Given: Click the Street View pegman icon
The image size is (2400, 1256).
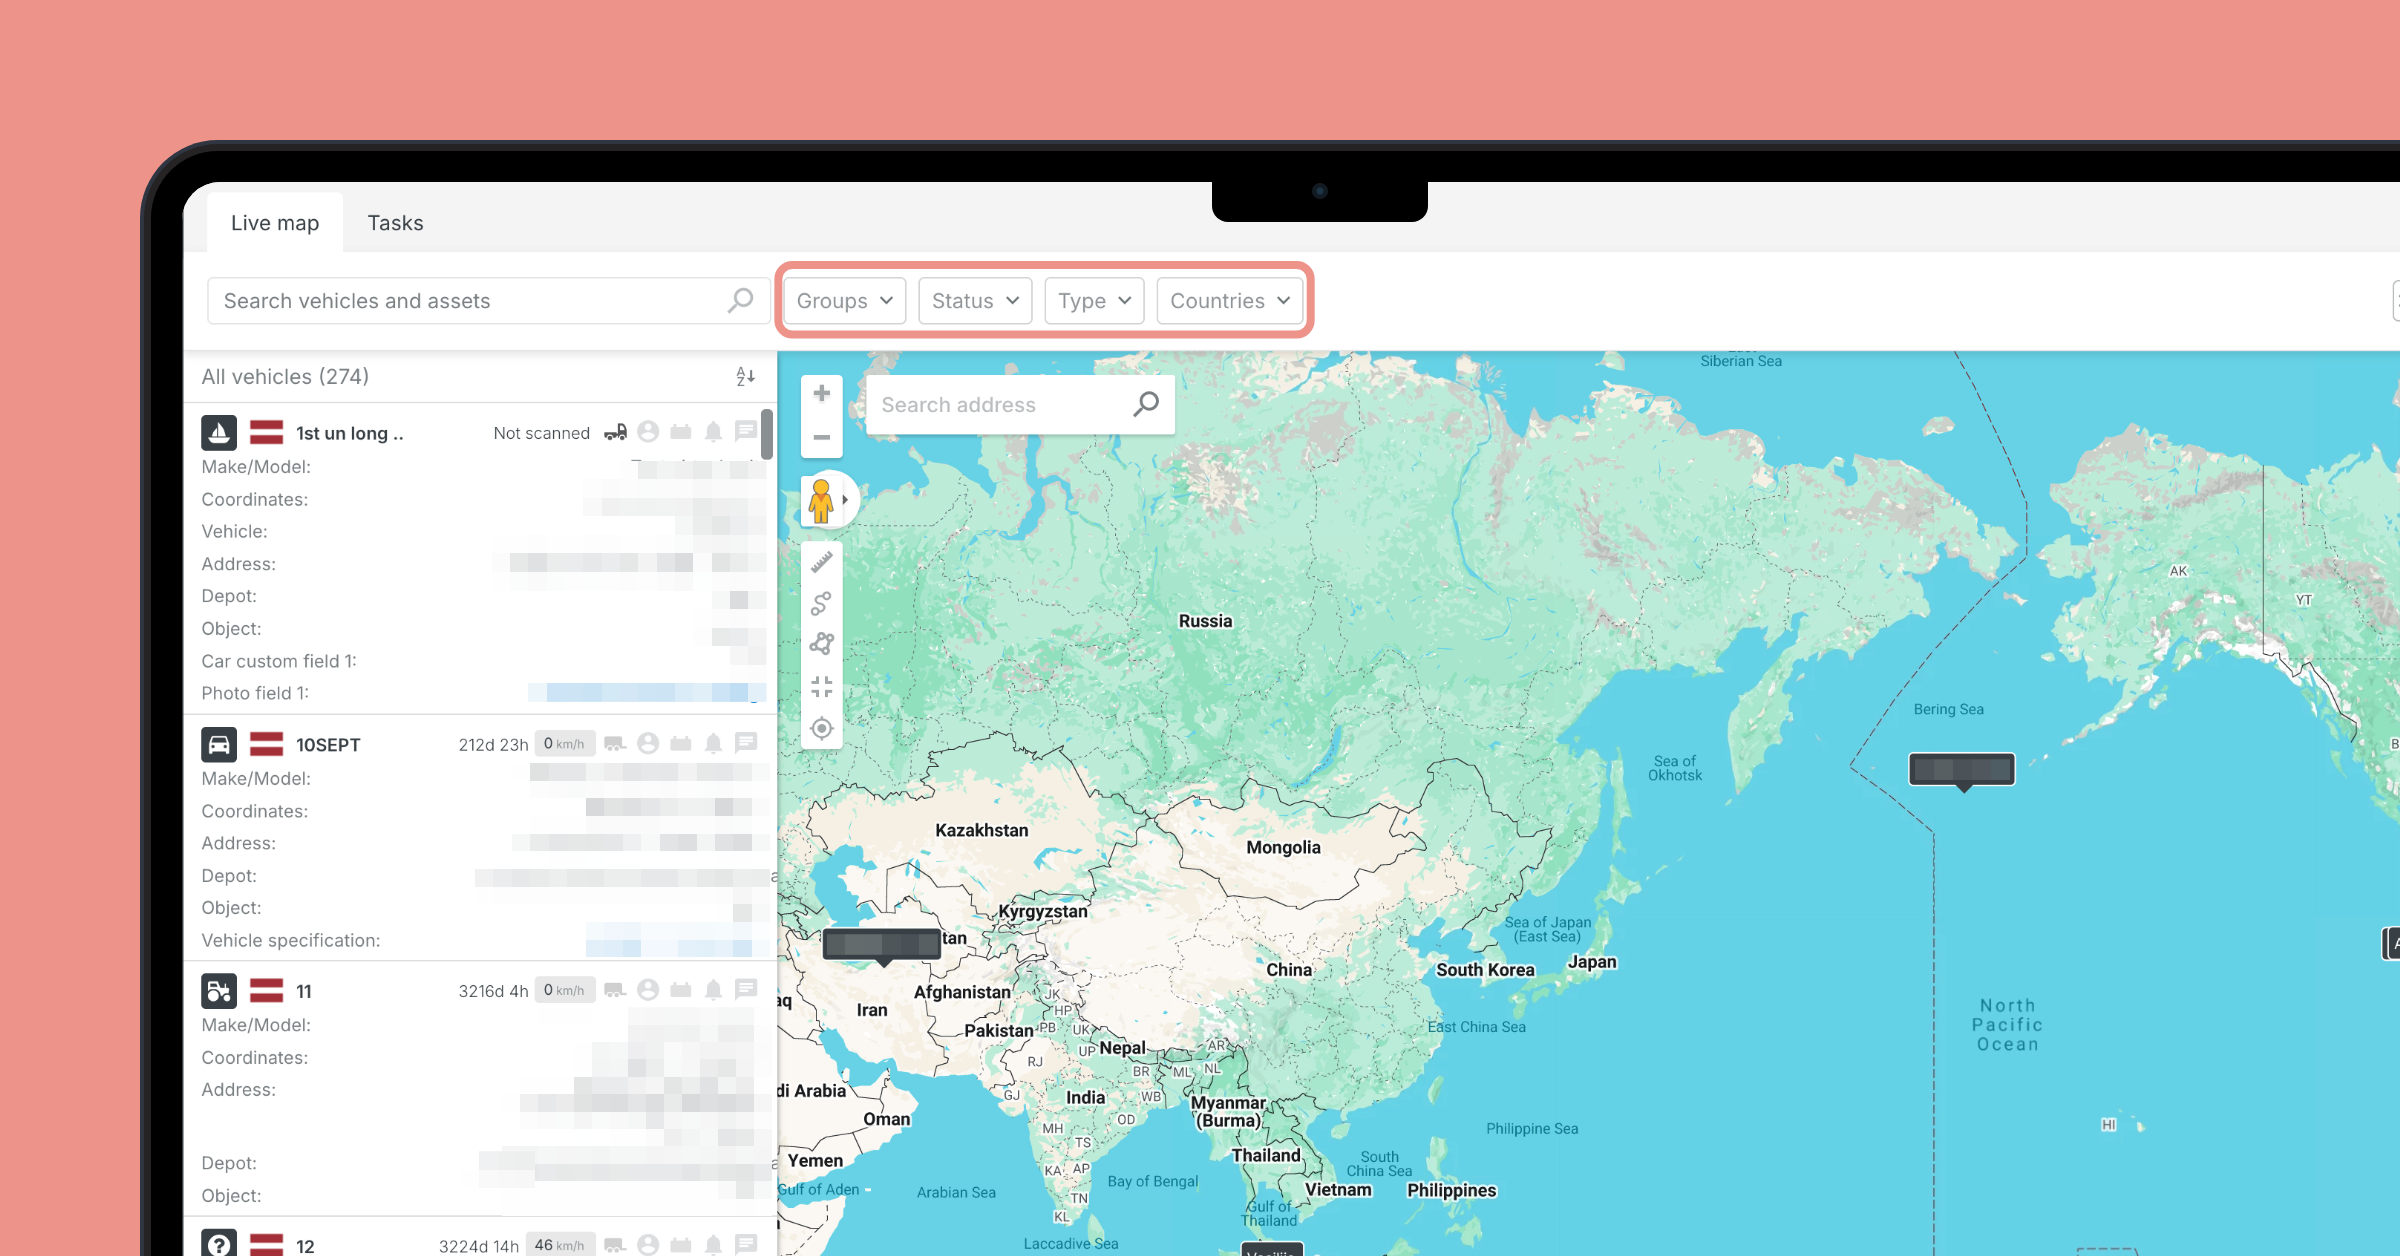Looking at the screenshot, I should point(821,500).
